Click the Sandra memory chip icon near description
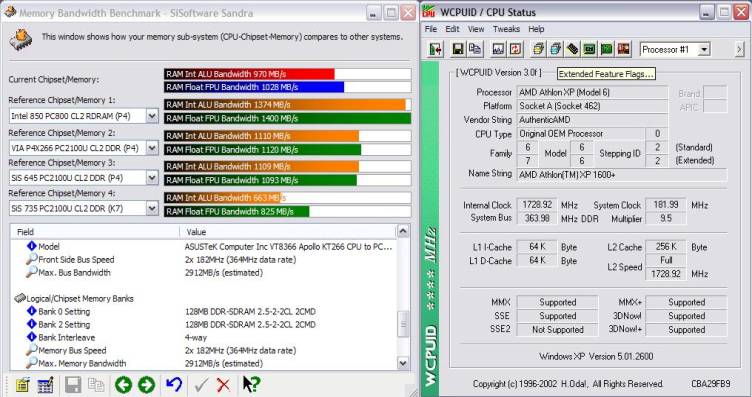 pyautogui.click(x=21, y=39)
